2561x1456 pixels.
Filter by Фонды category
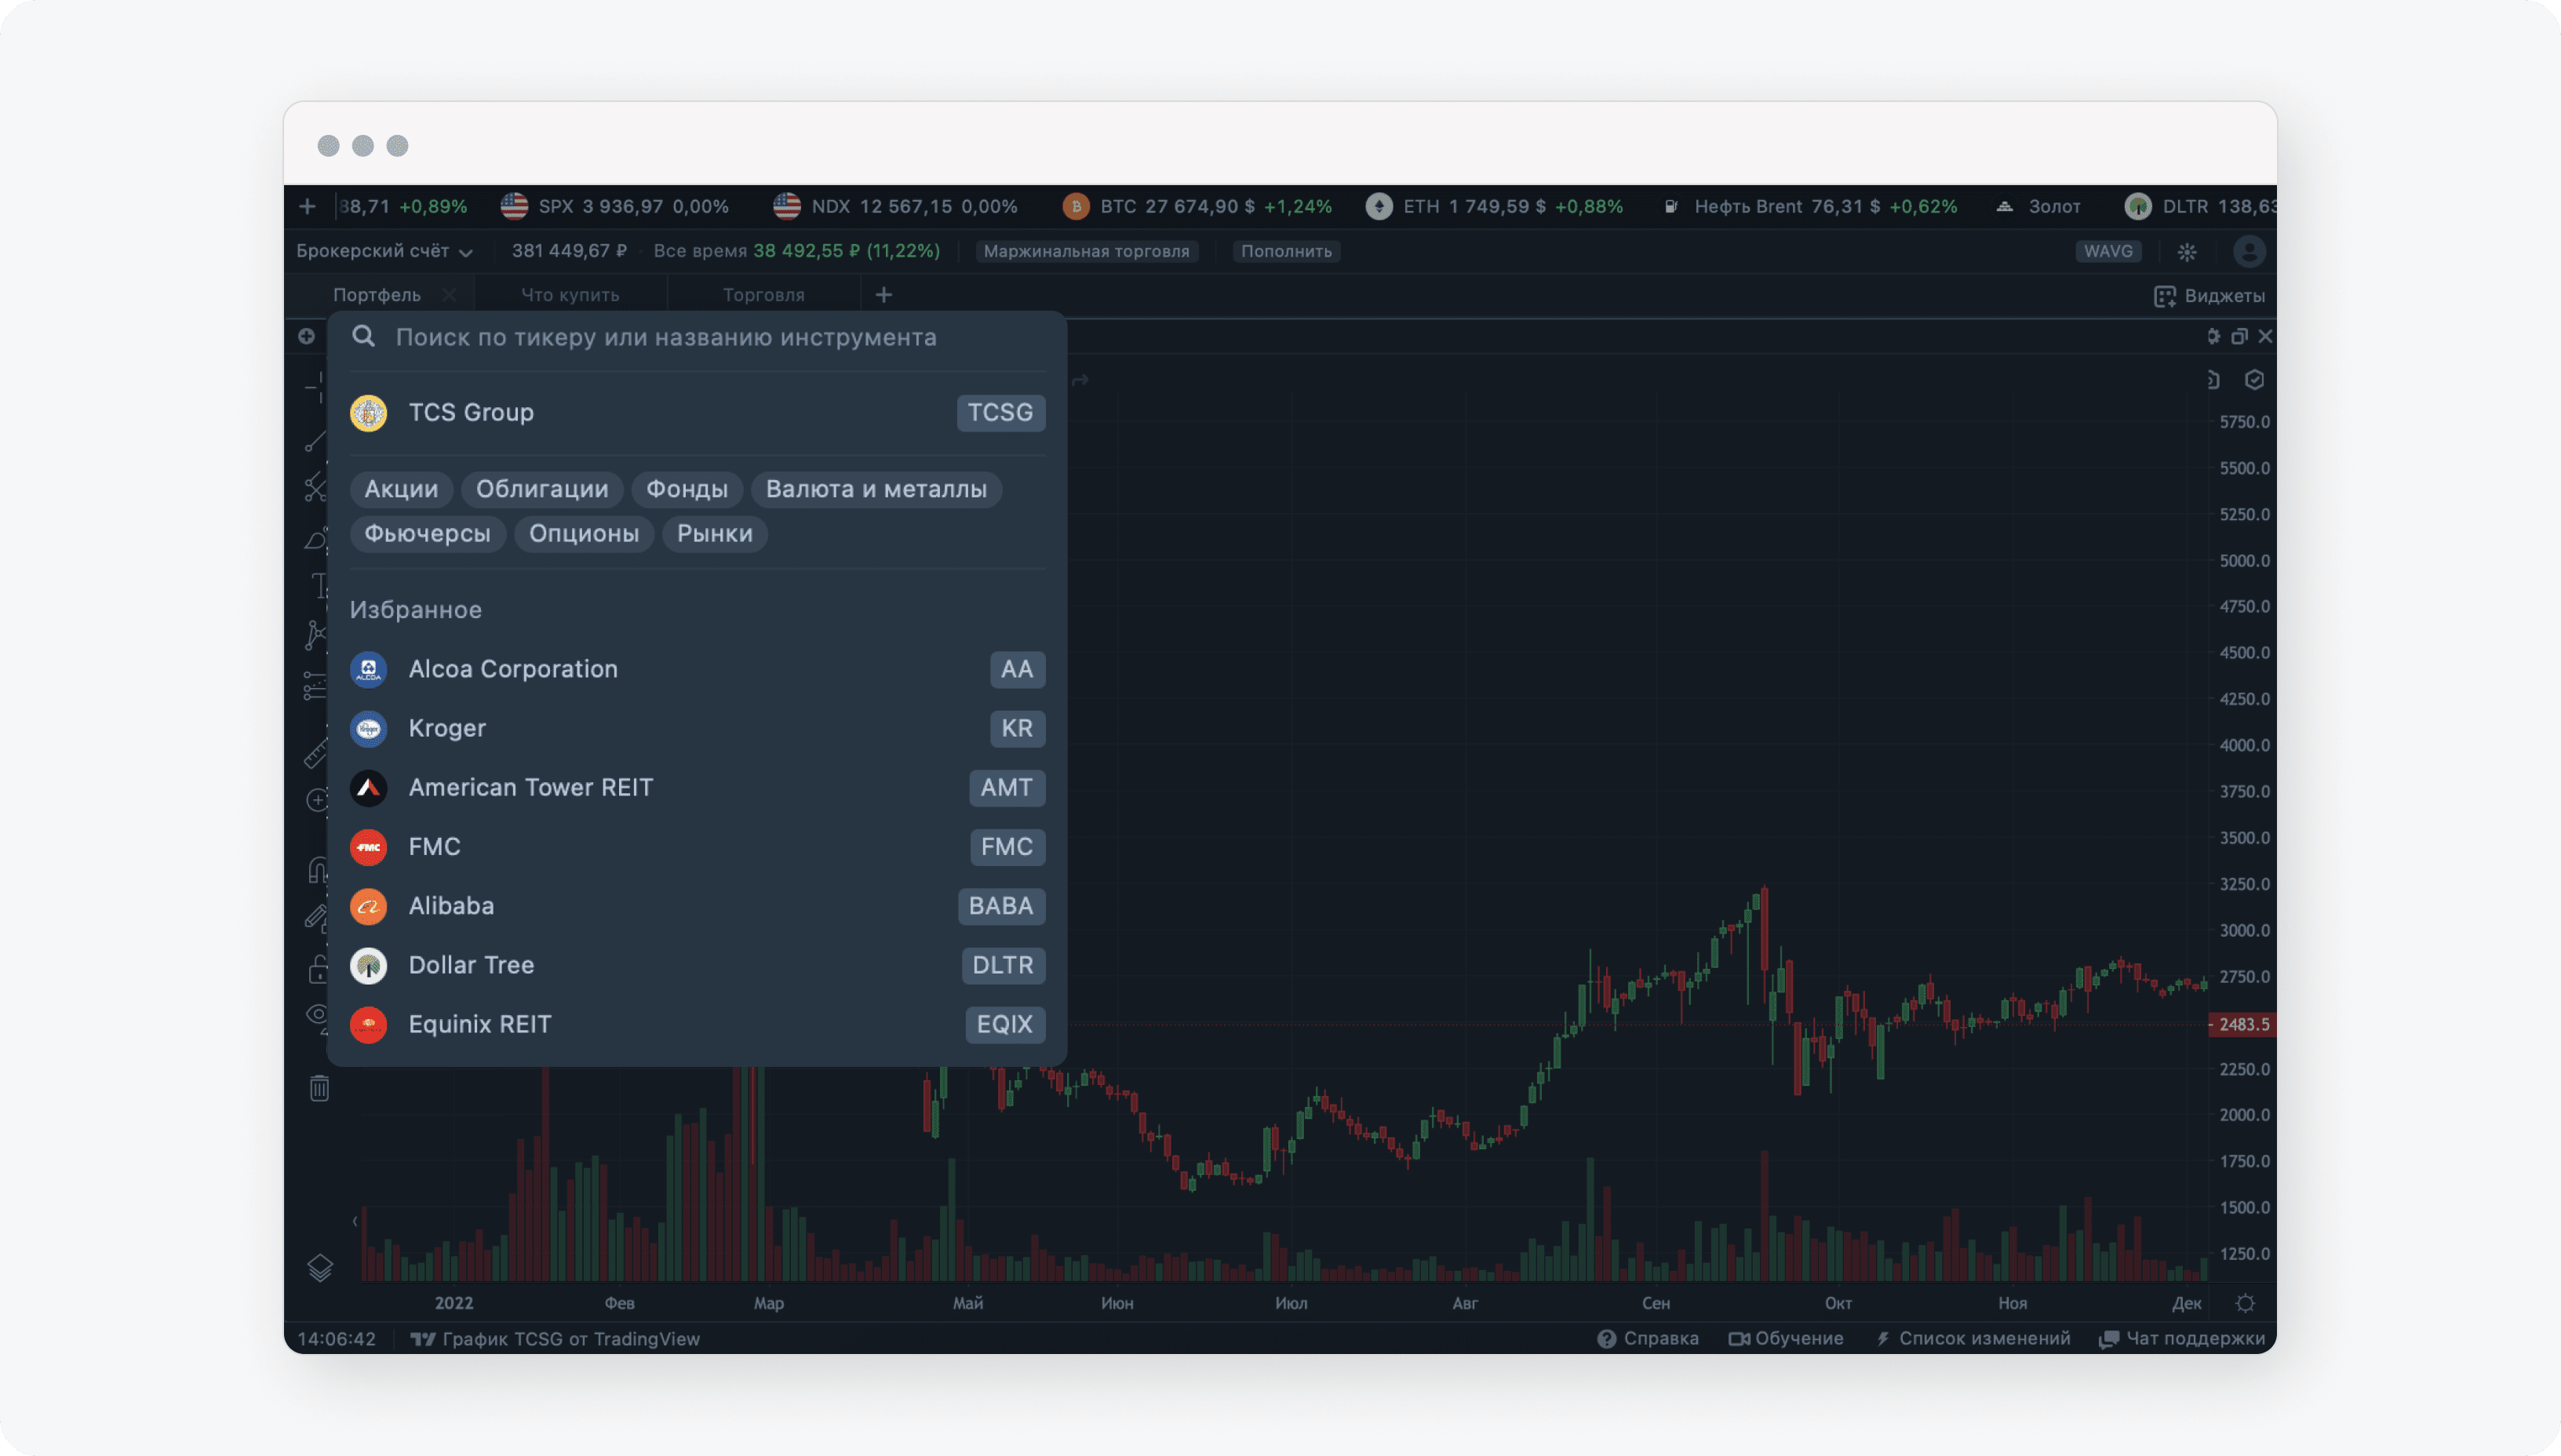click(x=686, y=489)
